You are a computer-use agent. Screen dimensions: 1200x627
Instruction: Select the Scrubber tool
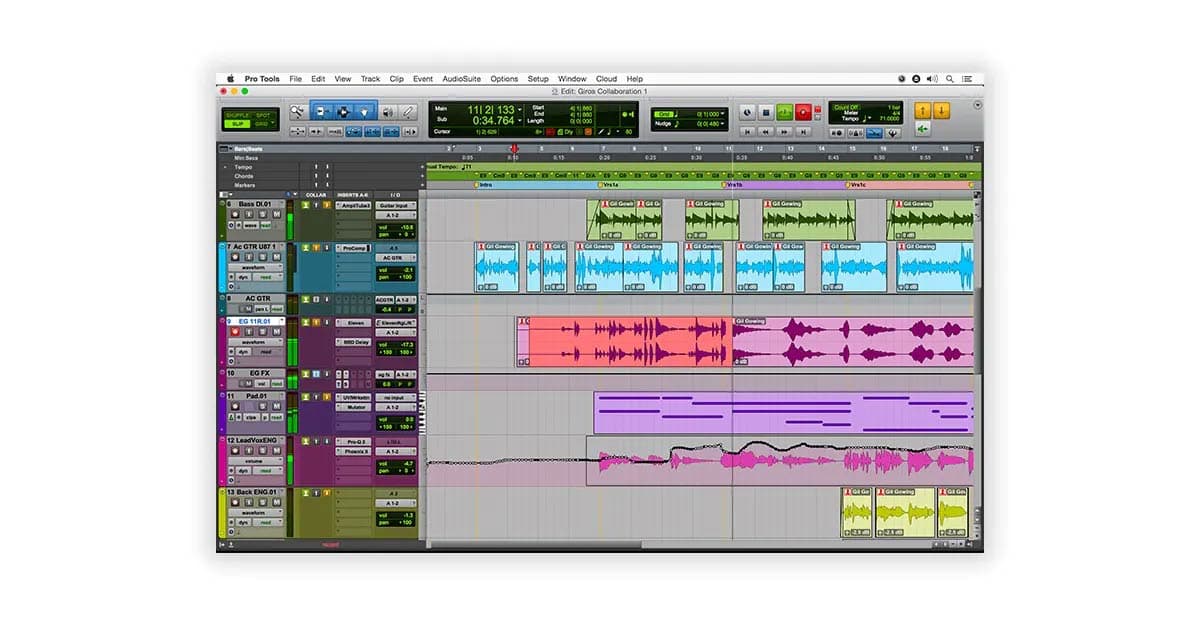(388, 112)
